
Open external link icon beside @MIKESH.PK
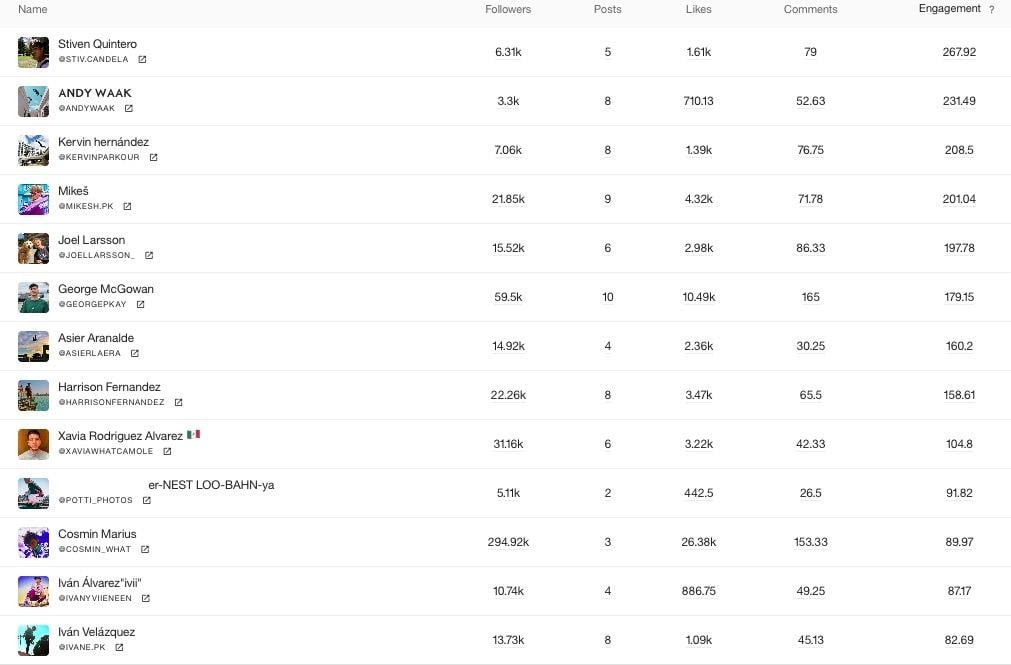[127, 207]
